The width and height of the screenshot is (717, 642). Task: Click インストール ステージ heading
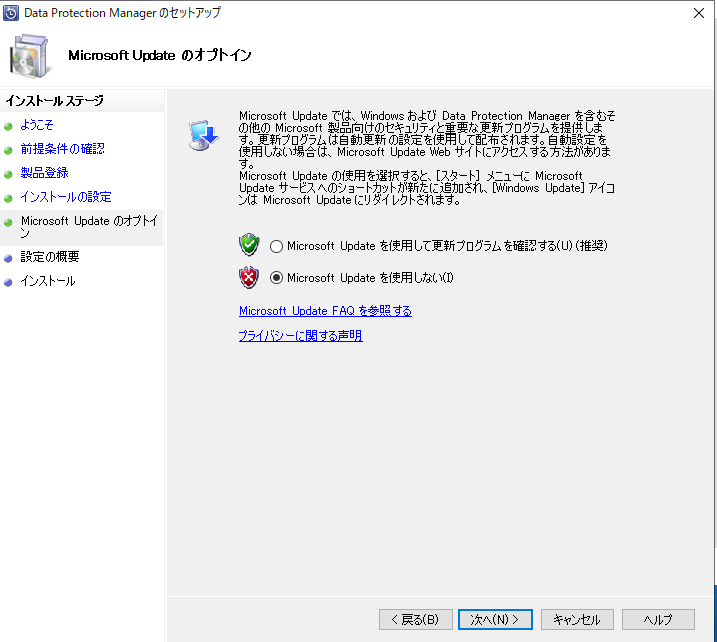(54, 101)
